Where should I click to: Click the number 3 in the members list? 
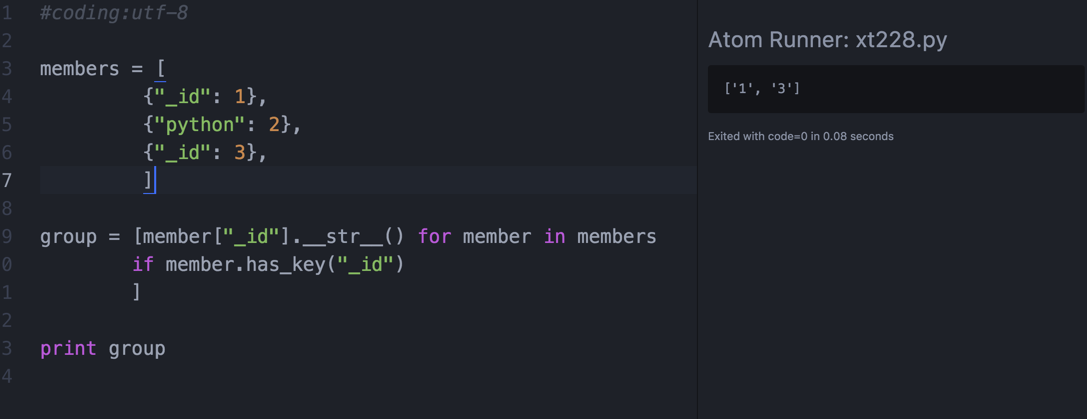click(x=240, y=153)
